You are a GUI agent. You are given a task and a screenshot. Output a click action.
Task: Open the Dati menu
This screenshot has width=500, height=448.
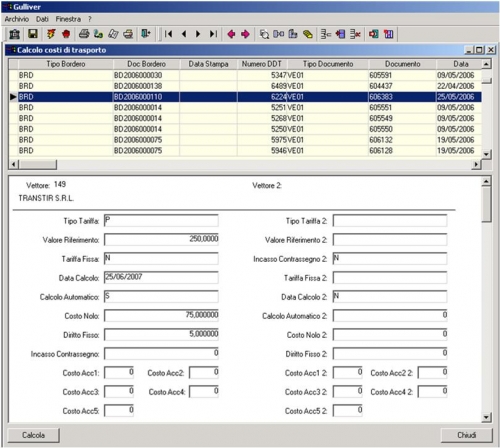[x=42, y=19]
